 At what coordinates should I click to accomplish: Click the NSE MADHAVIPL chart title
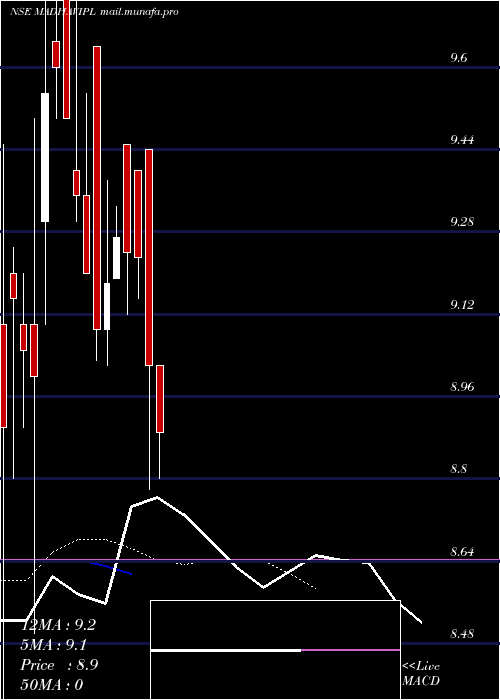coord(53,12)
